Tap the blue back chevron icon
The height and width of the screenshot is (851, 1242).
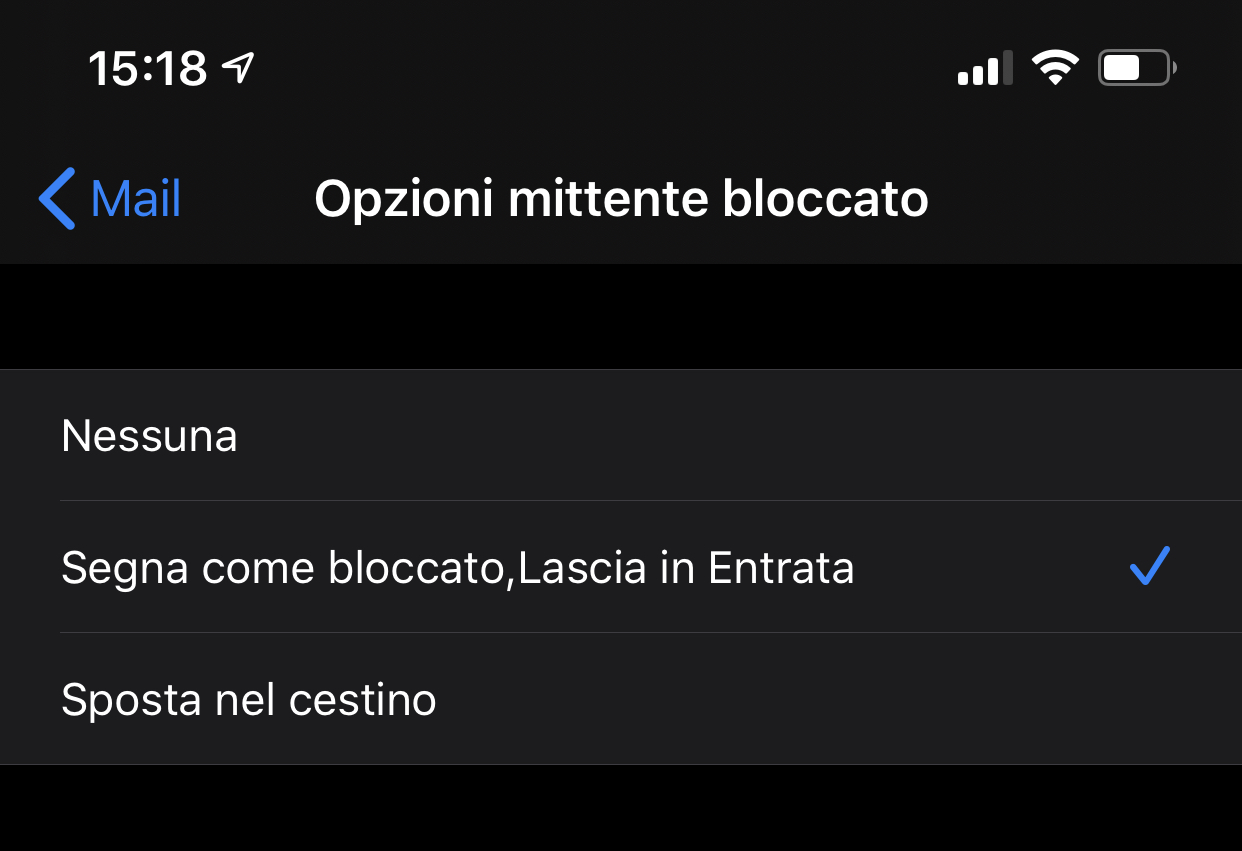pos(57,199)
